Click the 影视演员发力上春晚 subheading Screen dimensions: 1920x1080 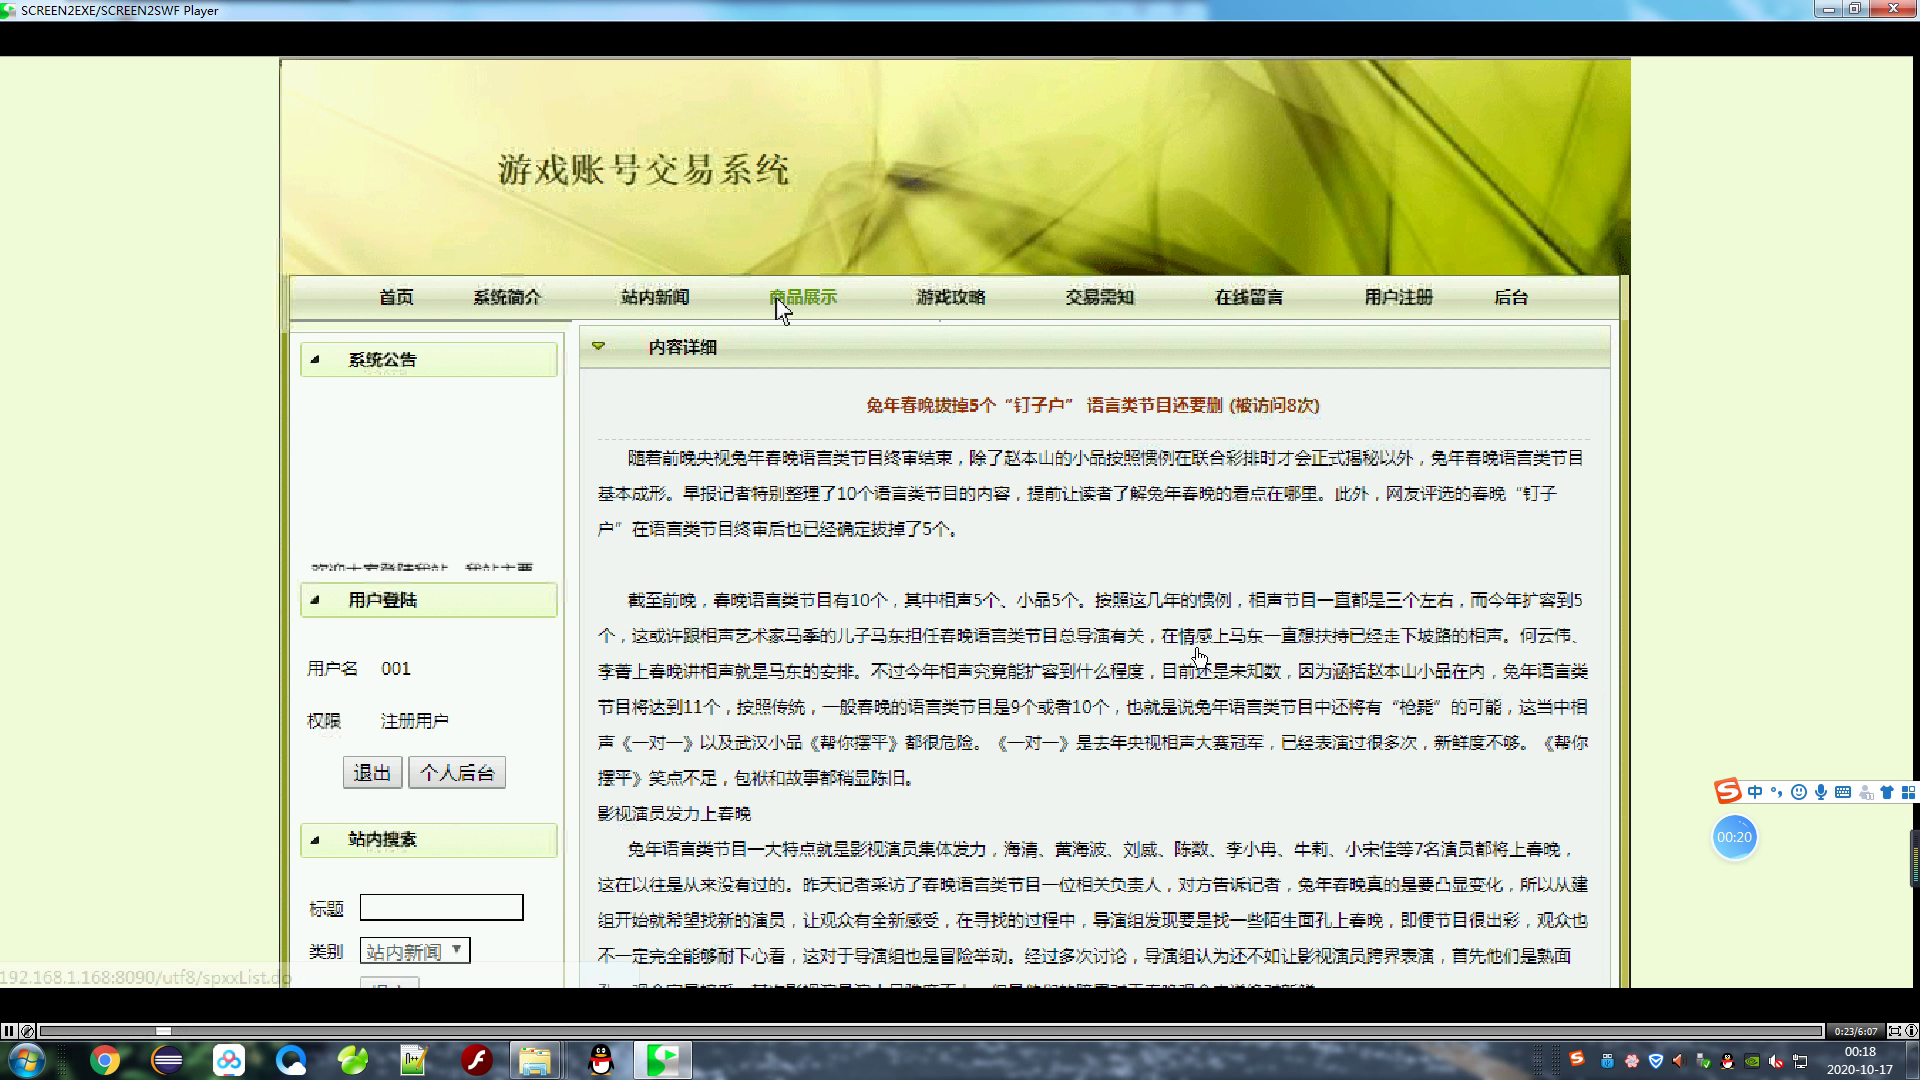(x=674, y=813)
